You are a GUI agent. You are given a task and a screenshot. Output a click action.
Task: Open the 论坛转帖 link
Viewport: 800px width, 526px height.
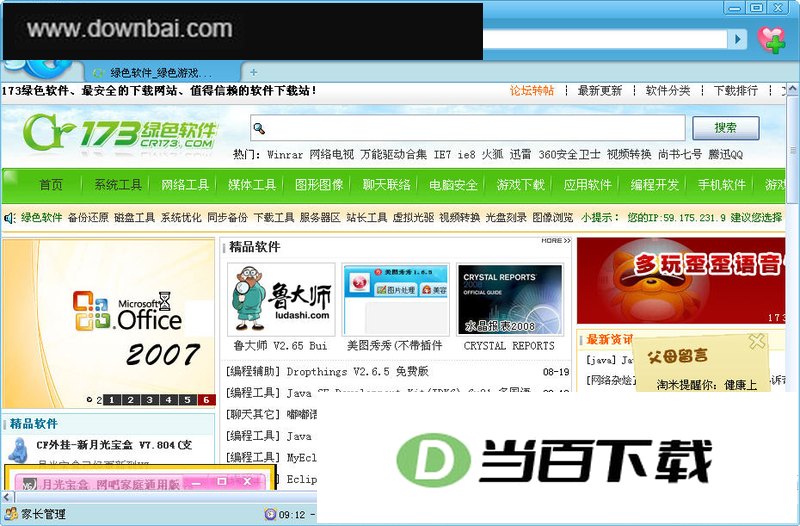pyautogui.click(x=532, y=91)
